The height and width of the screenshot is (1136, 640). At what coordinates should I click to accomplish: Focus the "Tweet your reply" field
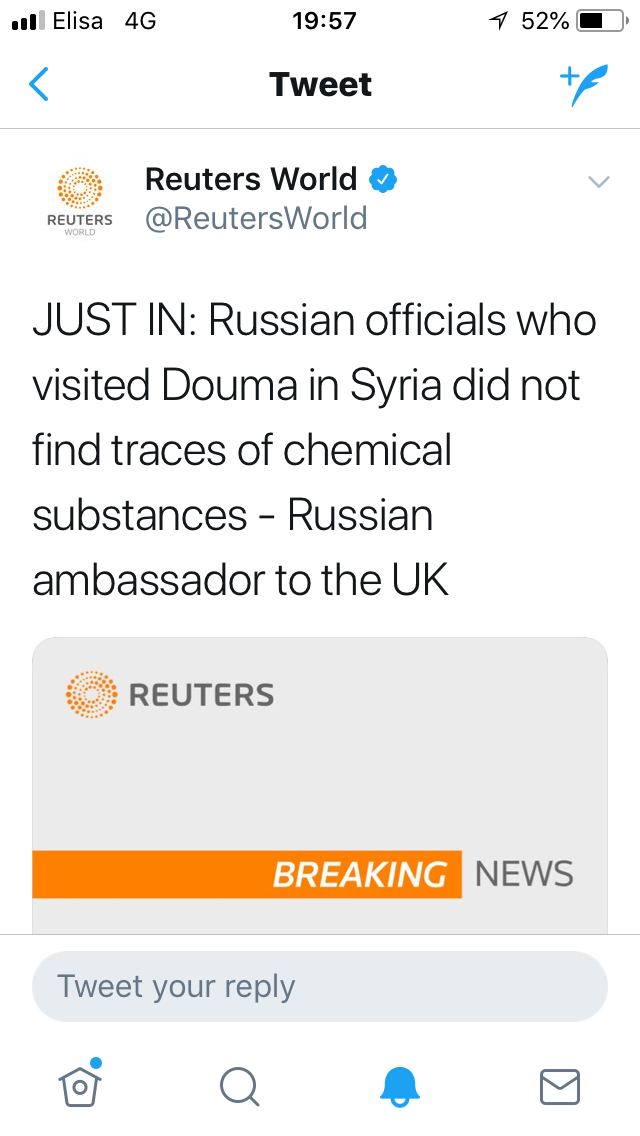click(320, 986)
